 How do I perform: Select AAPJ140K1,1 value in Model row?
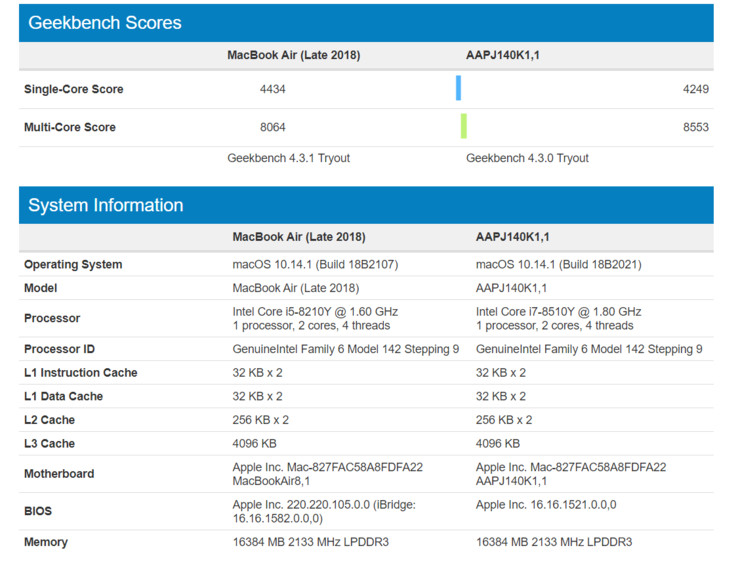(511, 288)
